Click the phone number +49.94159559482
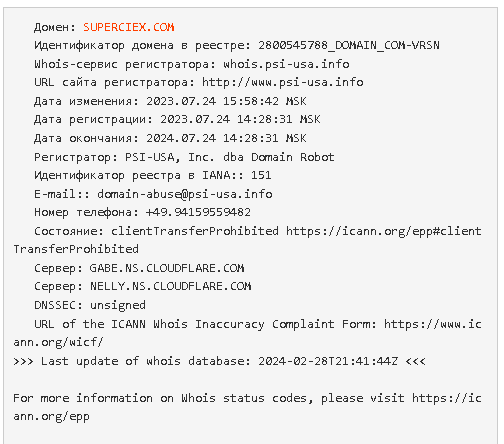The image size is (504, 444). 198,212
